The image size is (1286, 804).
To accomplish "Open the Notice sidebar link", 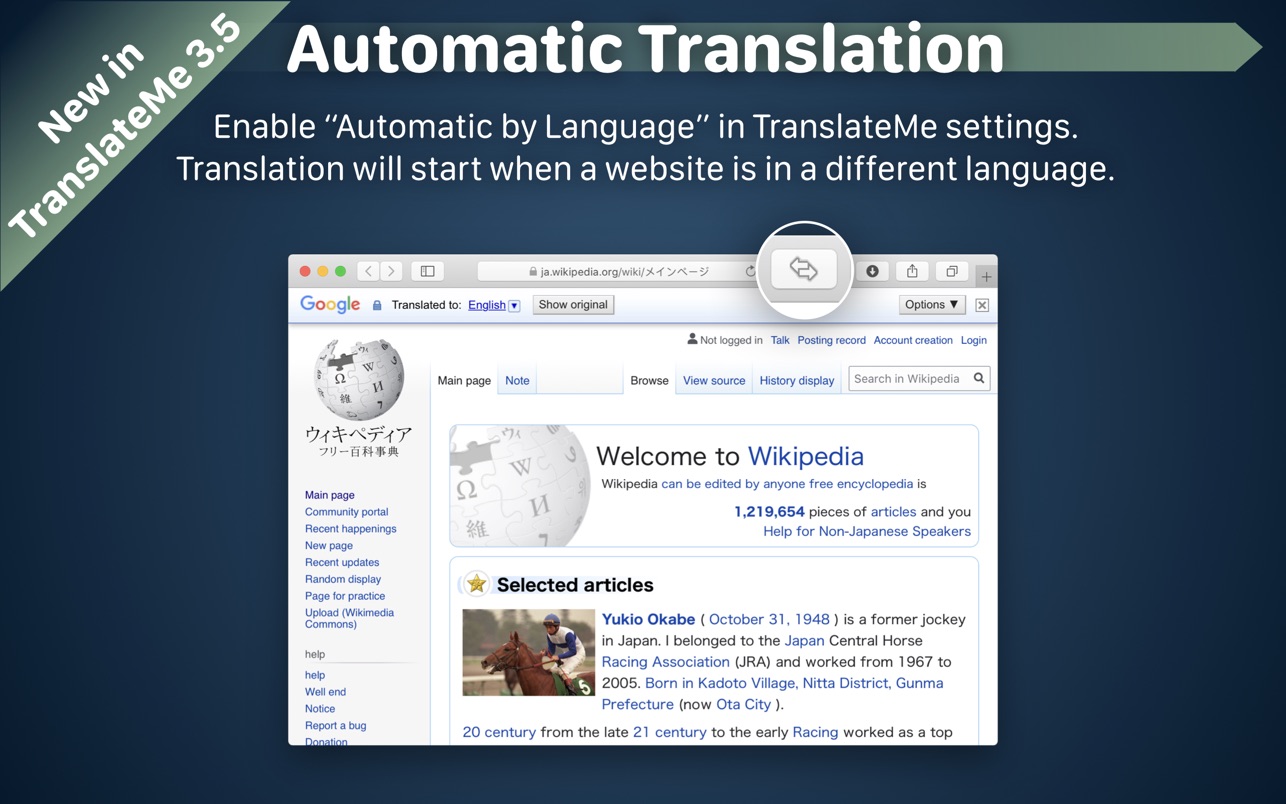I will click(320, 709).
